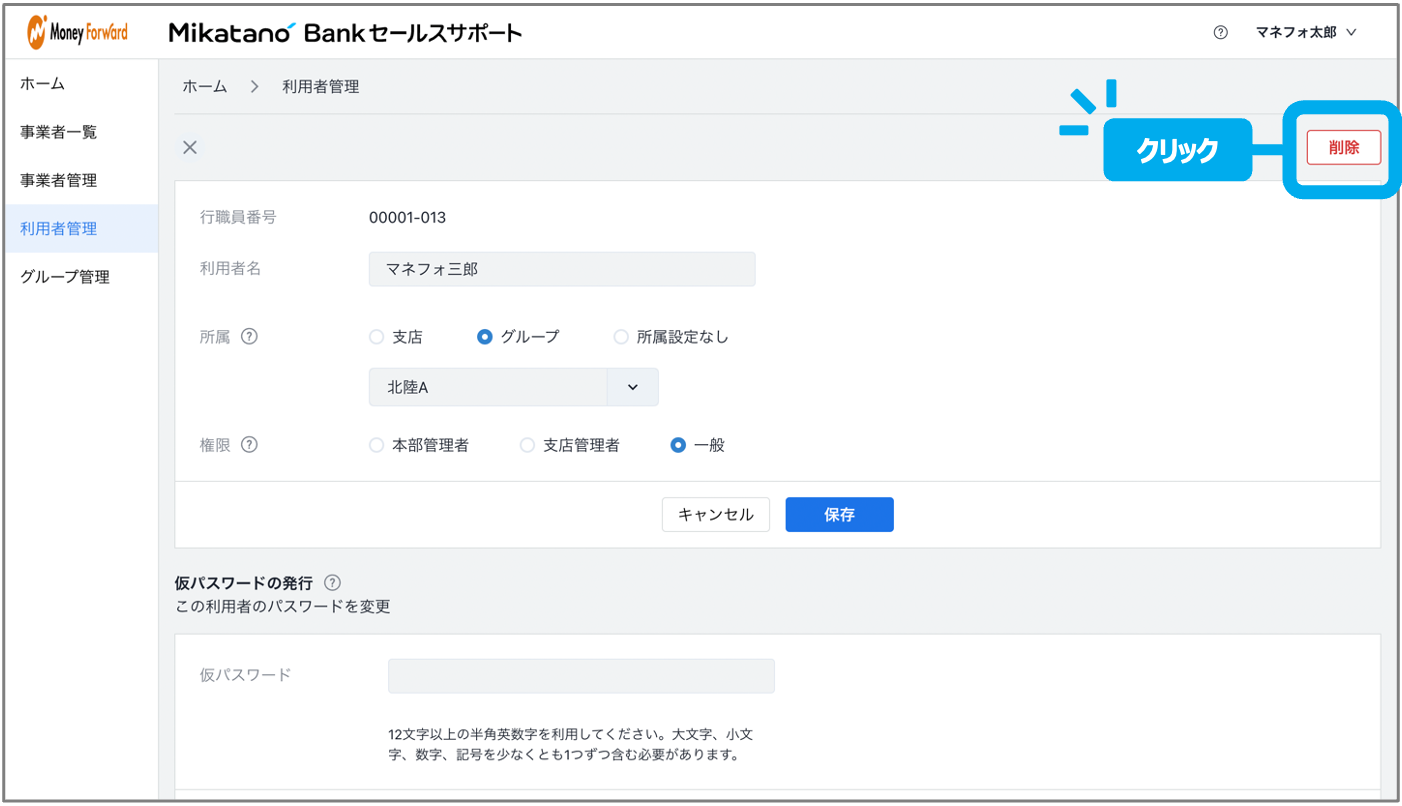This screenshot has height=806, width=1402.
Task: Click the Money Forward logo
Action: [x=77, y=32]
